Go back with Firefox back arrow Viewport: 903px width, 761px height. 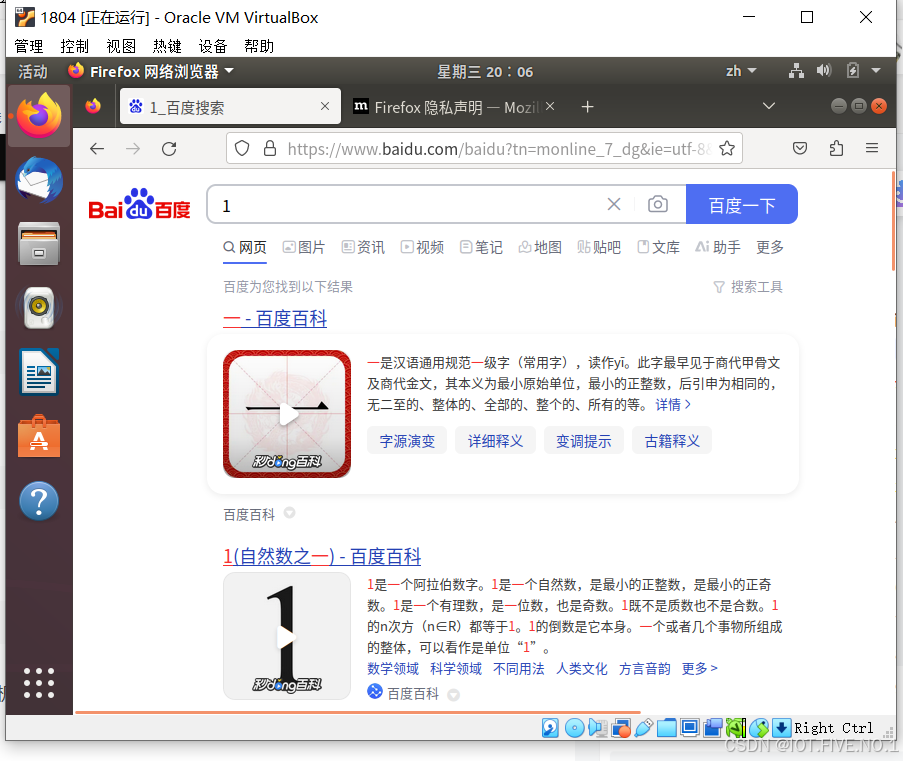[x=97, y=149]
